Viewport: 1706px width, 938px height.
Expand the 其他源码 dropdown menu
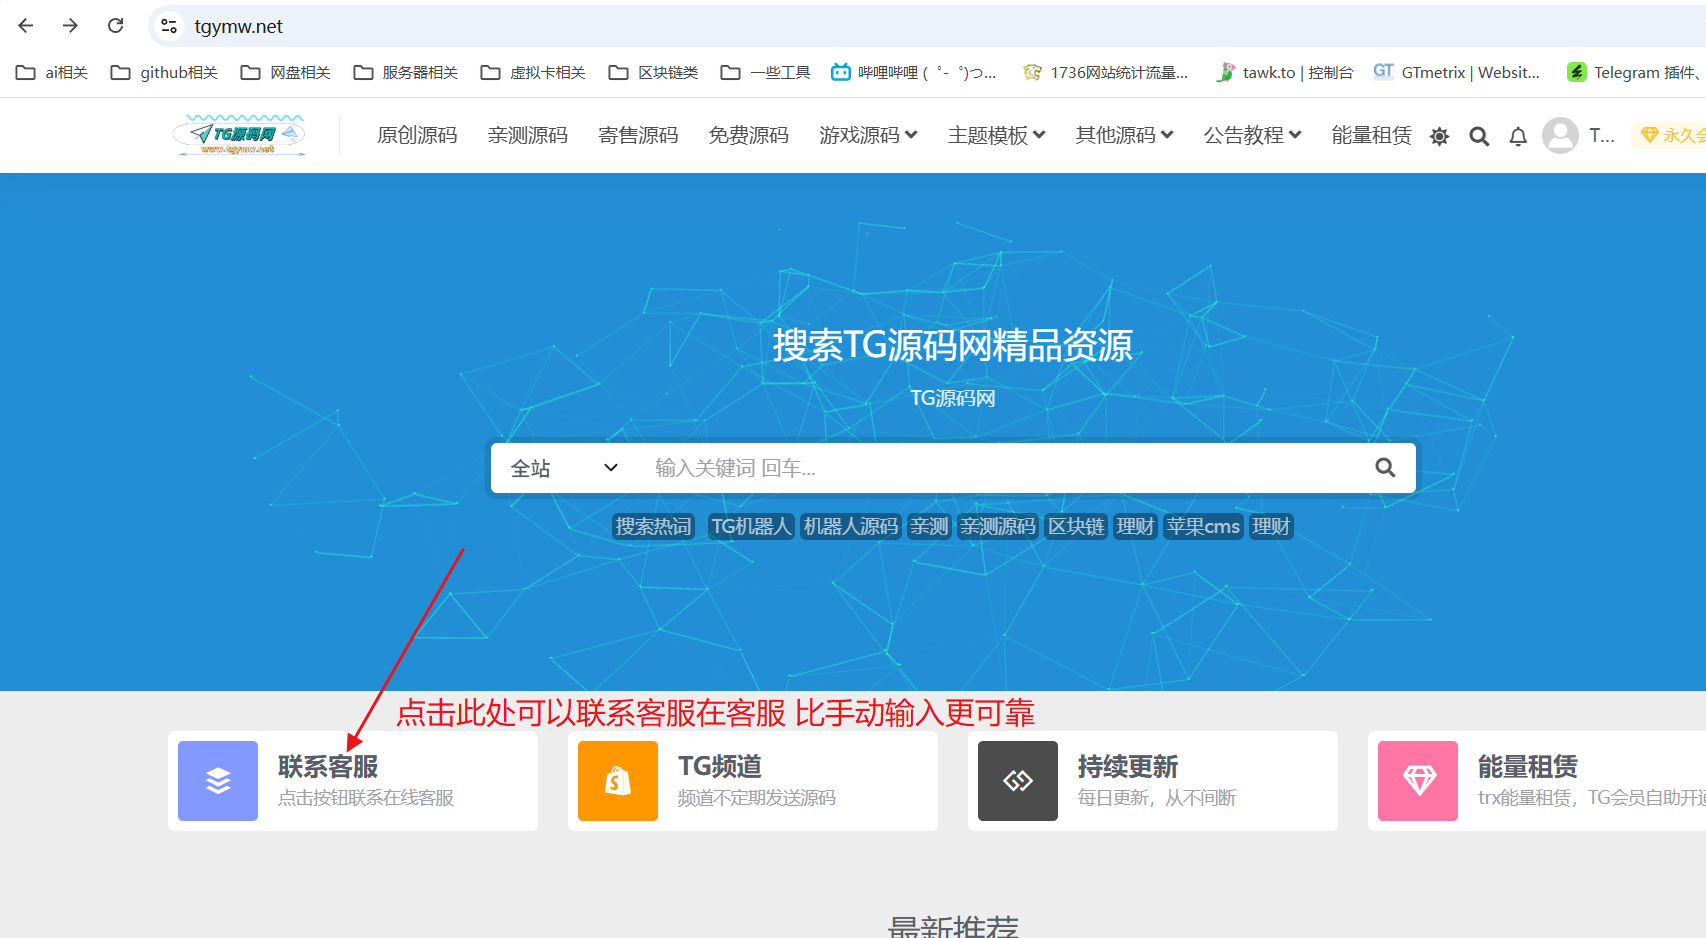point(1124,135)
